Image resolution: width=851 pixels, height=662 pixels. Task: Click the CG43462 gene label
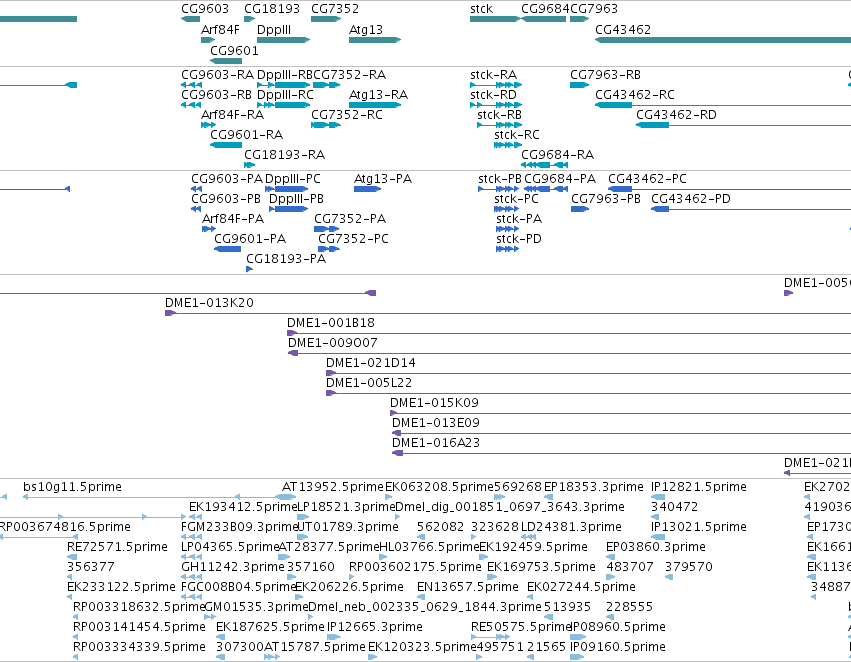[x=623, y=29]
